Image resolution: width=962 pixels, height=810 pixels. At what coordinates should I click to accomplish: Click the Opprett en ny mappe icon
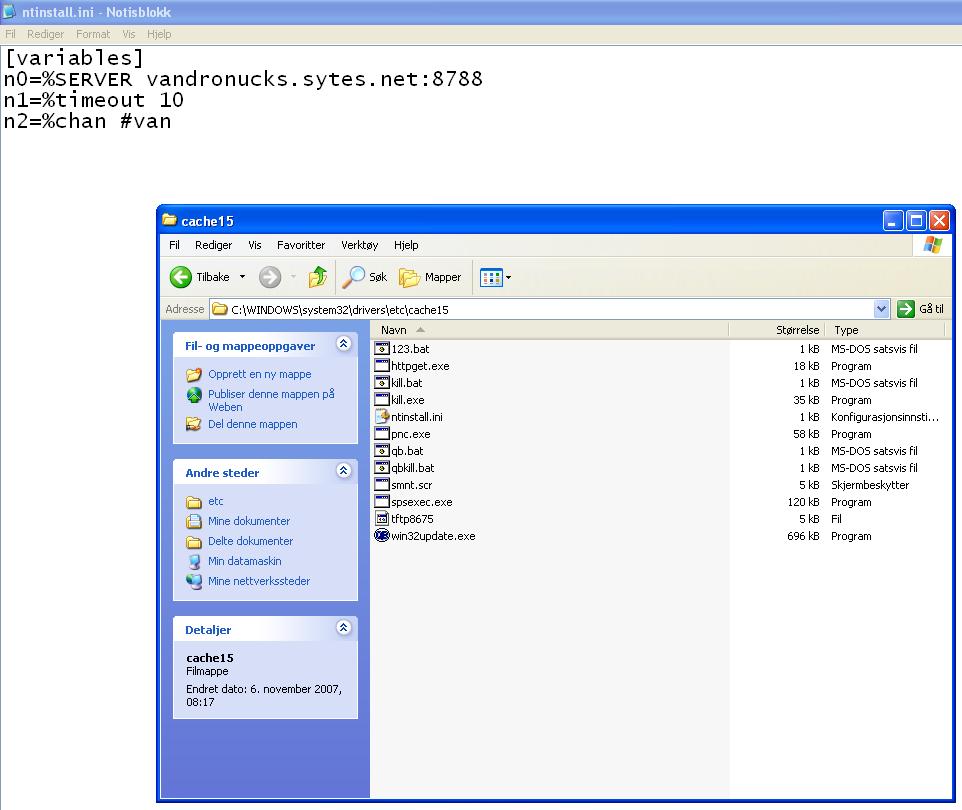pyautogui.click(x=194, y=374)
